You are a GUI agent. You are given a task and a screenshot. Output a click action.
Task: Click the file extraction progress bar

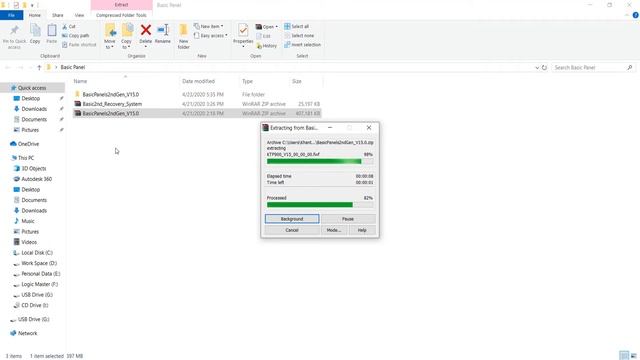point(320,161)
